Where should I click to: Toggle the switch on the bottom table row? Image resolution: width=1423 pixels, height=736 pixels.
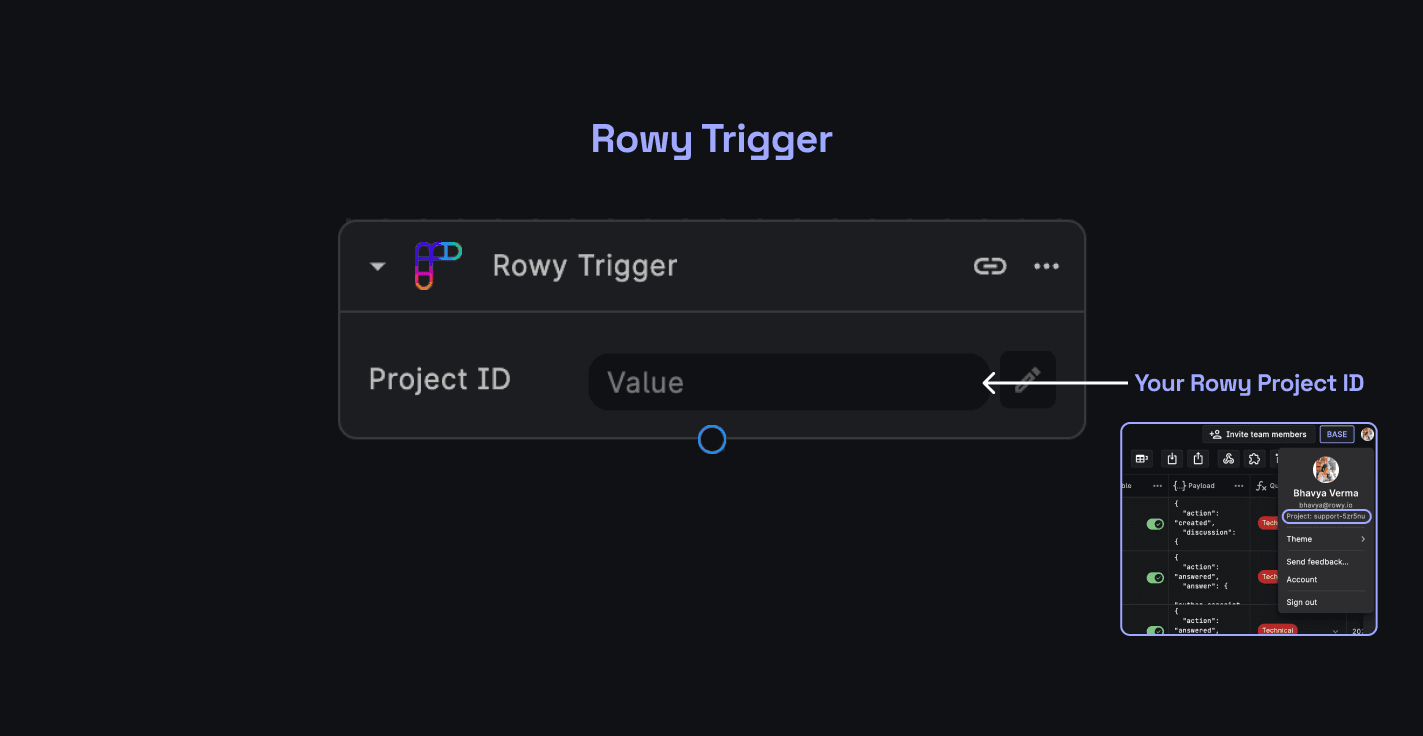(x=1156, y=630)
